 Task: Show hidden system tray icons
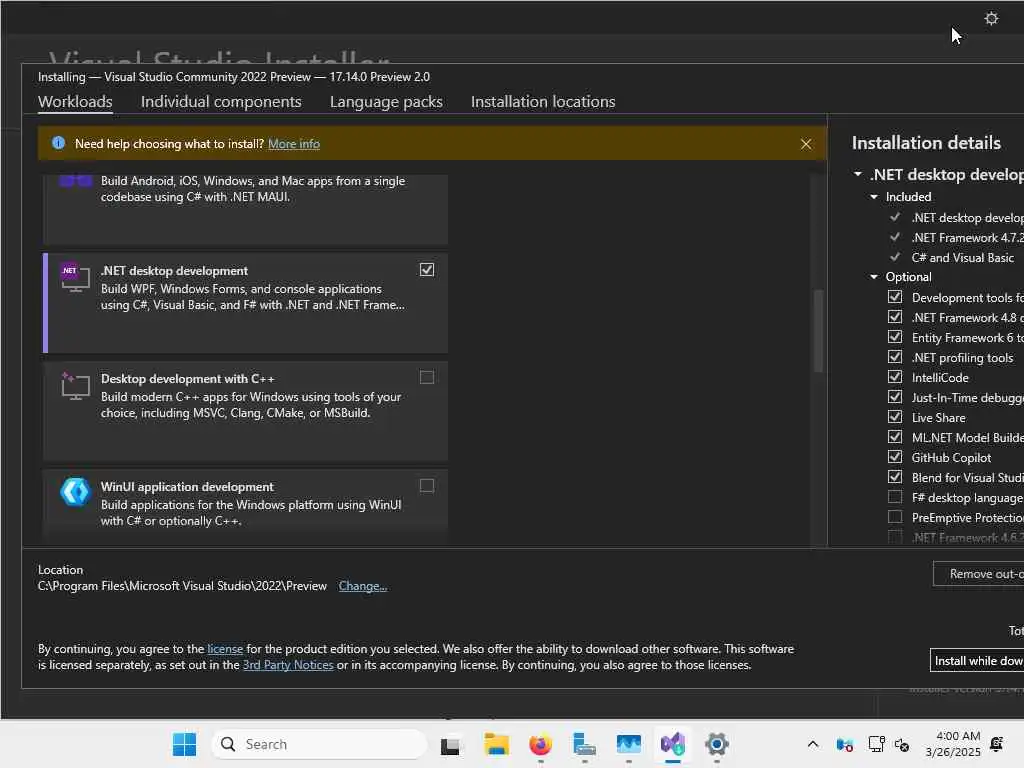pos(812,744)
